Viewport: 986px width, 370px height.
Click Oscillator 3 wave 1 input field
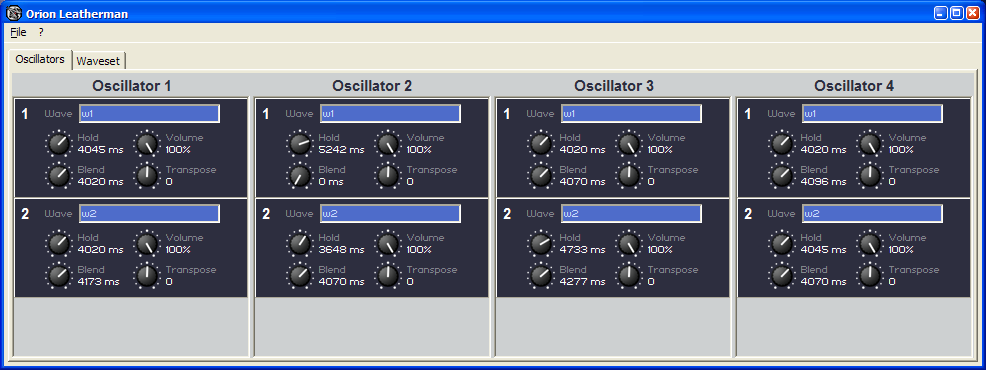point(631,114)
